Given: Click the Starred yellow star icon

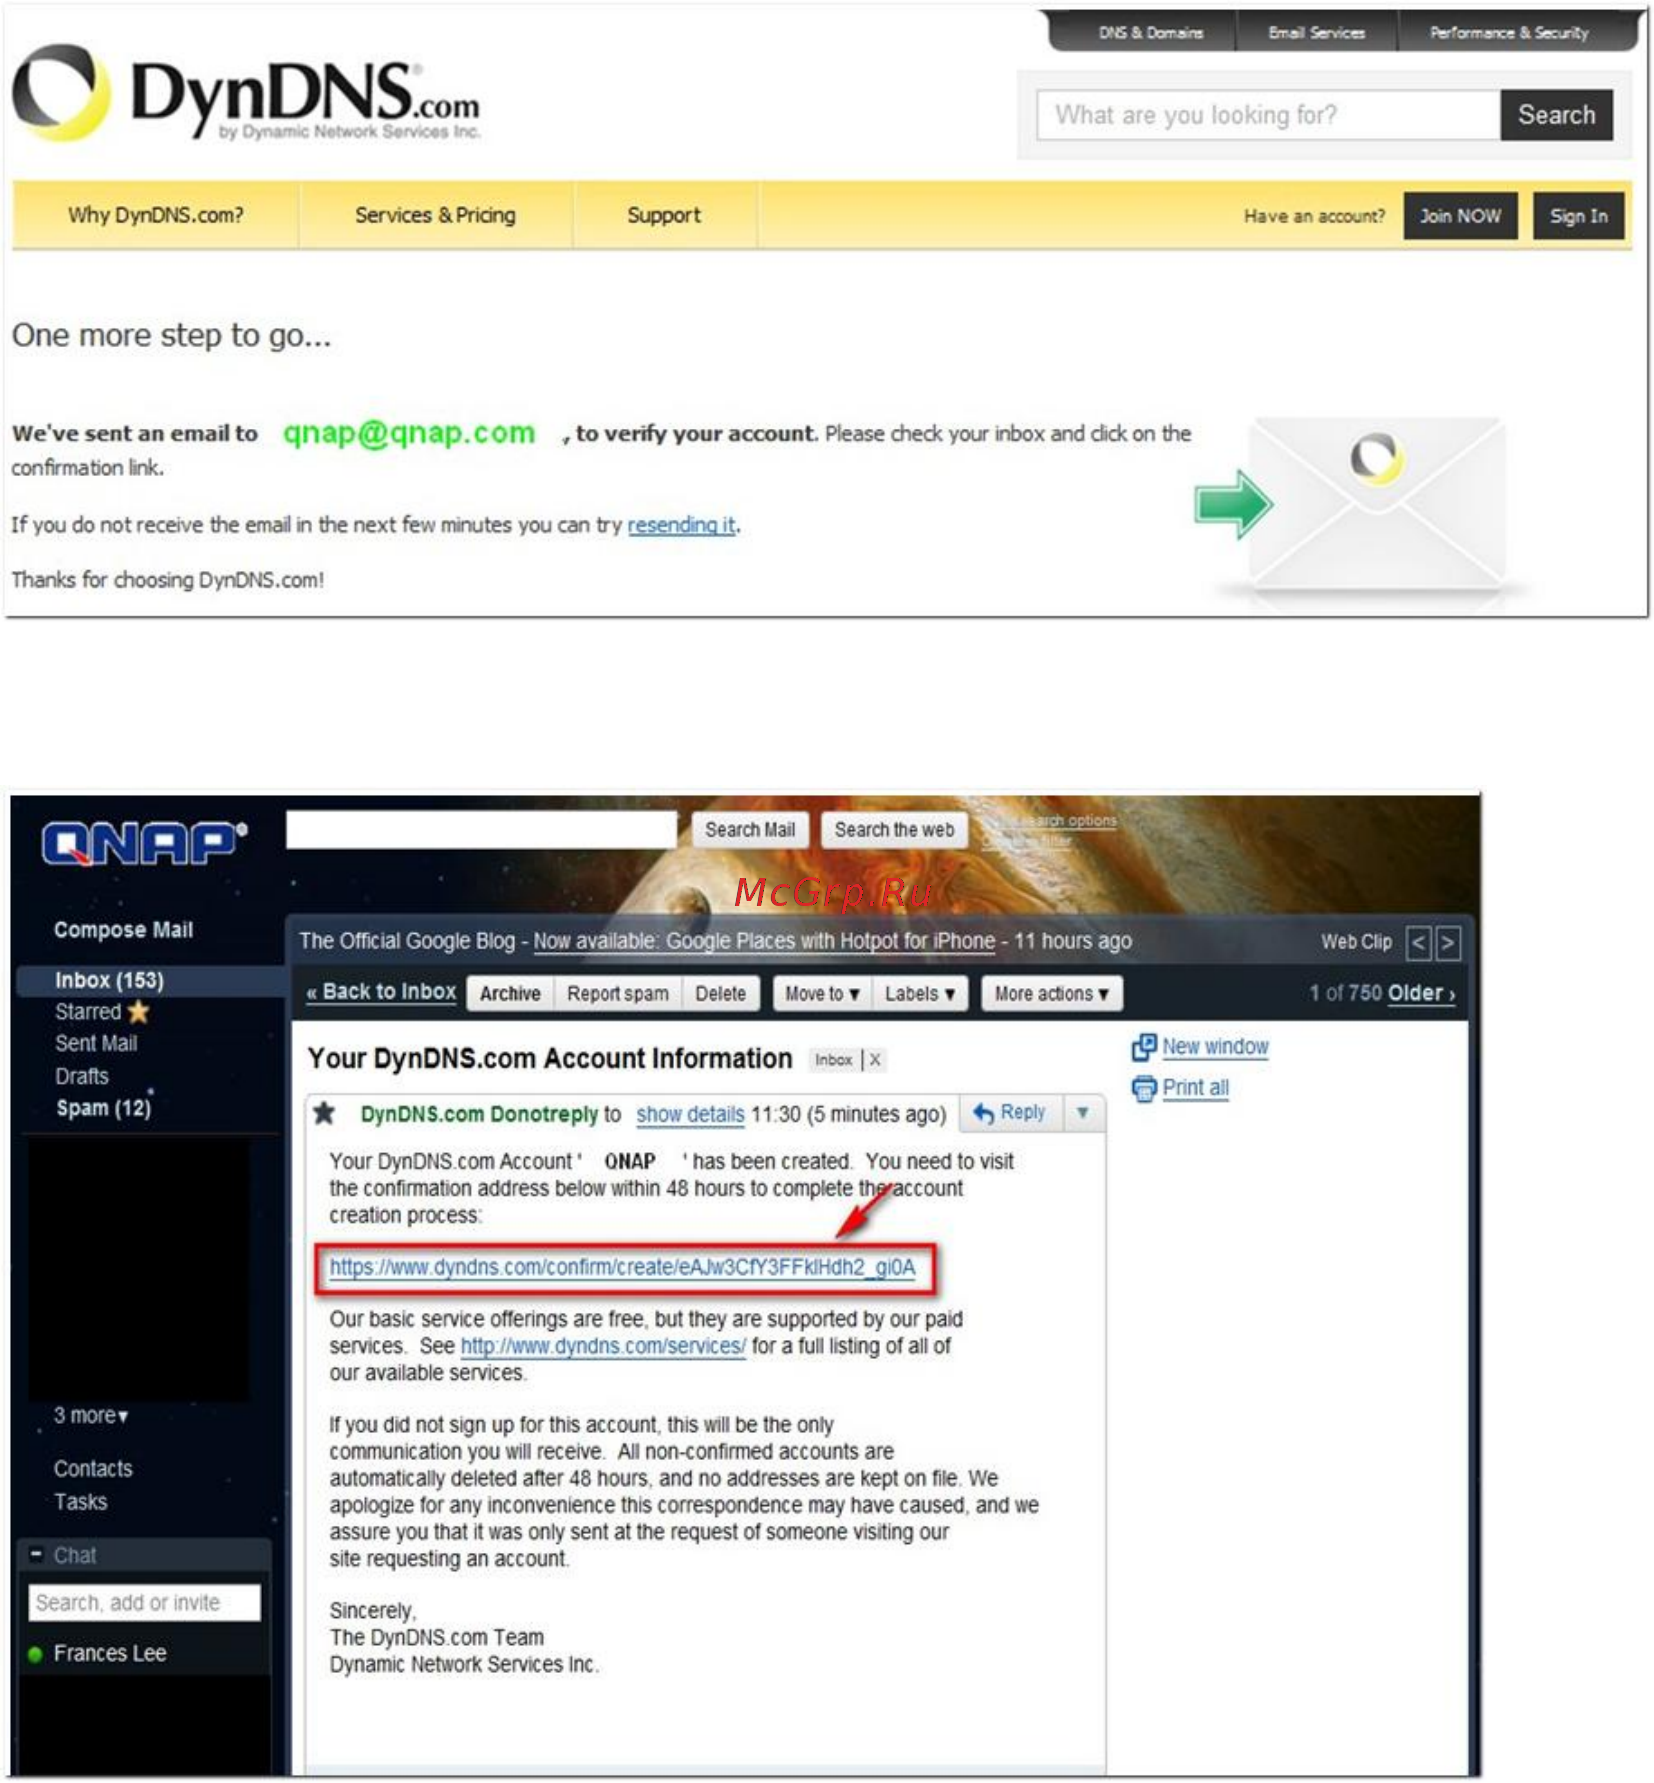Looking at the screenshot, I should pos(139,1011).
